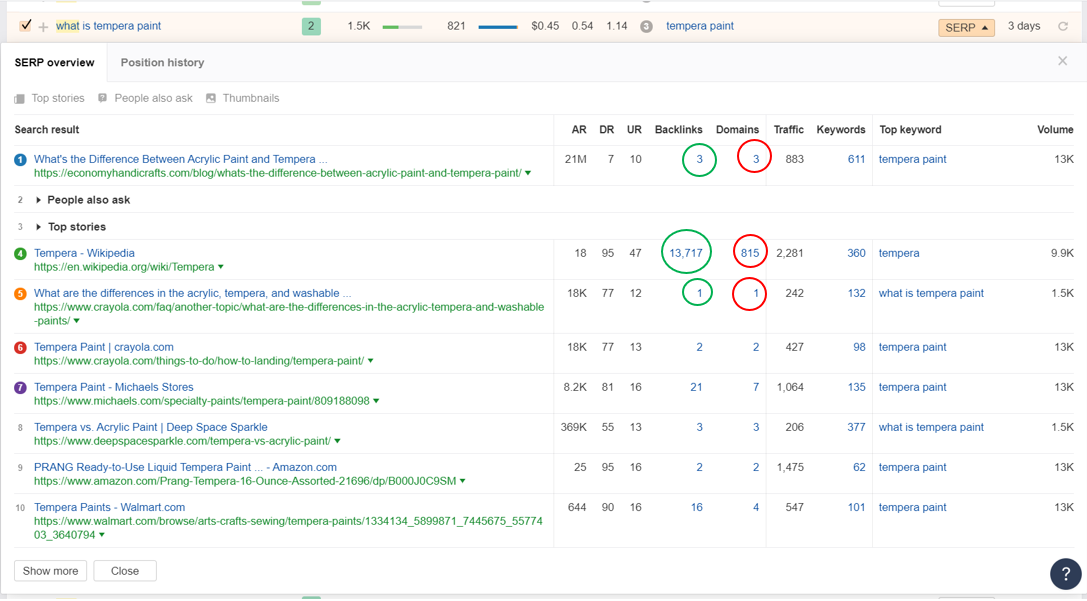Screen dimensions: 1087x601
Task: Click the Volume column header
Action: [1055, 130]
